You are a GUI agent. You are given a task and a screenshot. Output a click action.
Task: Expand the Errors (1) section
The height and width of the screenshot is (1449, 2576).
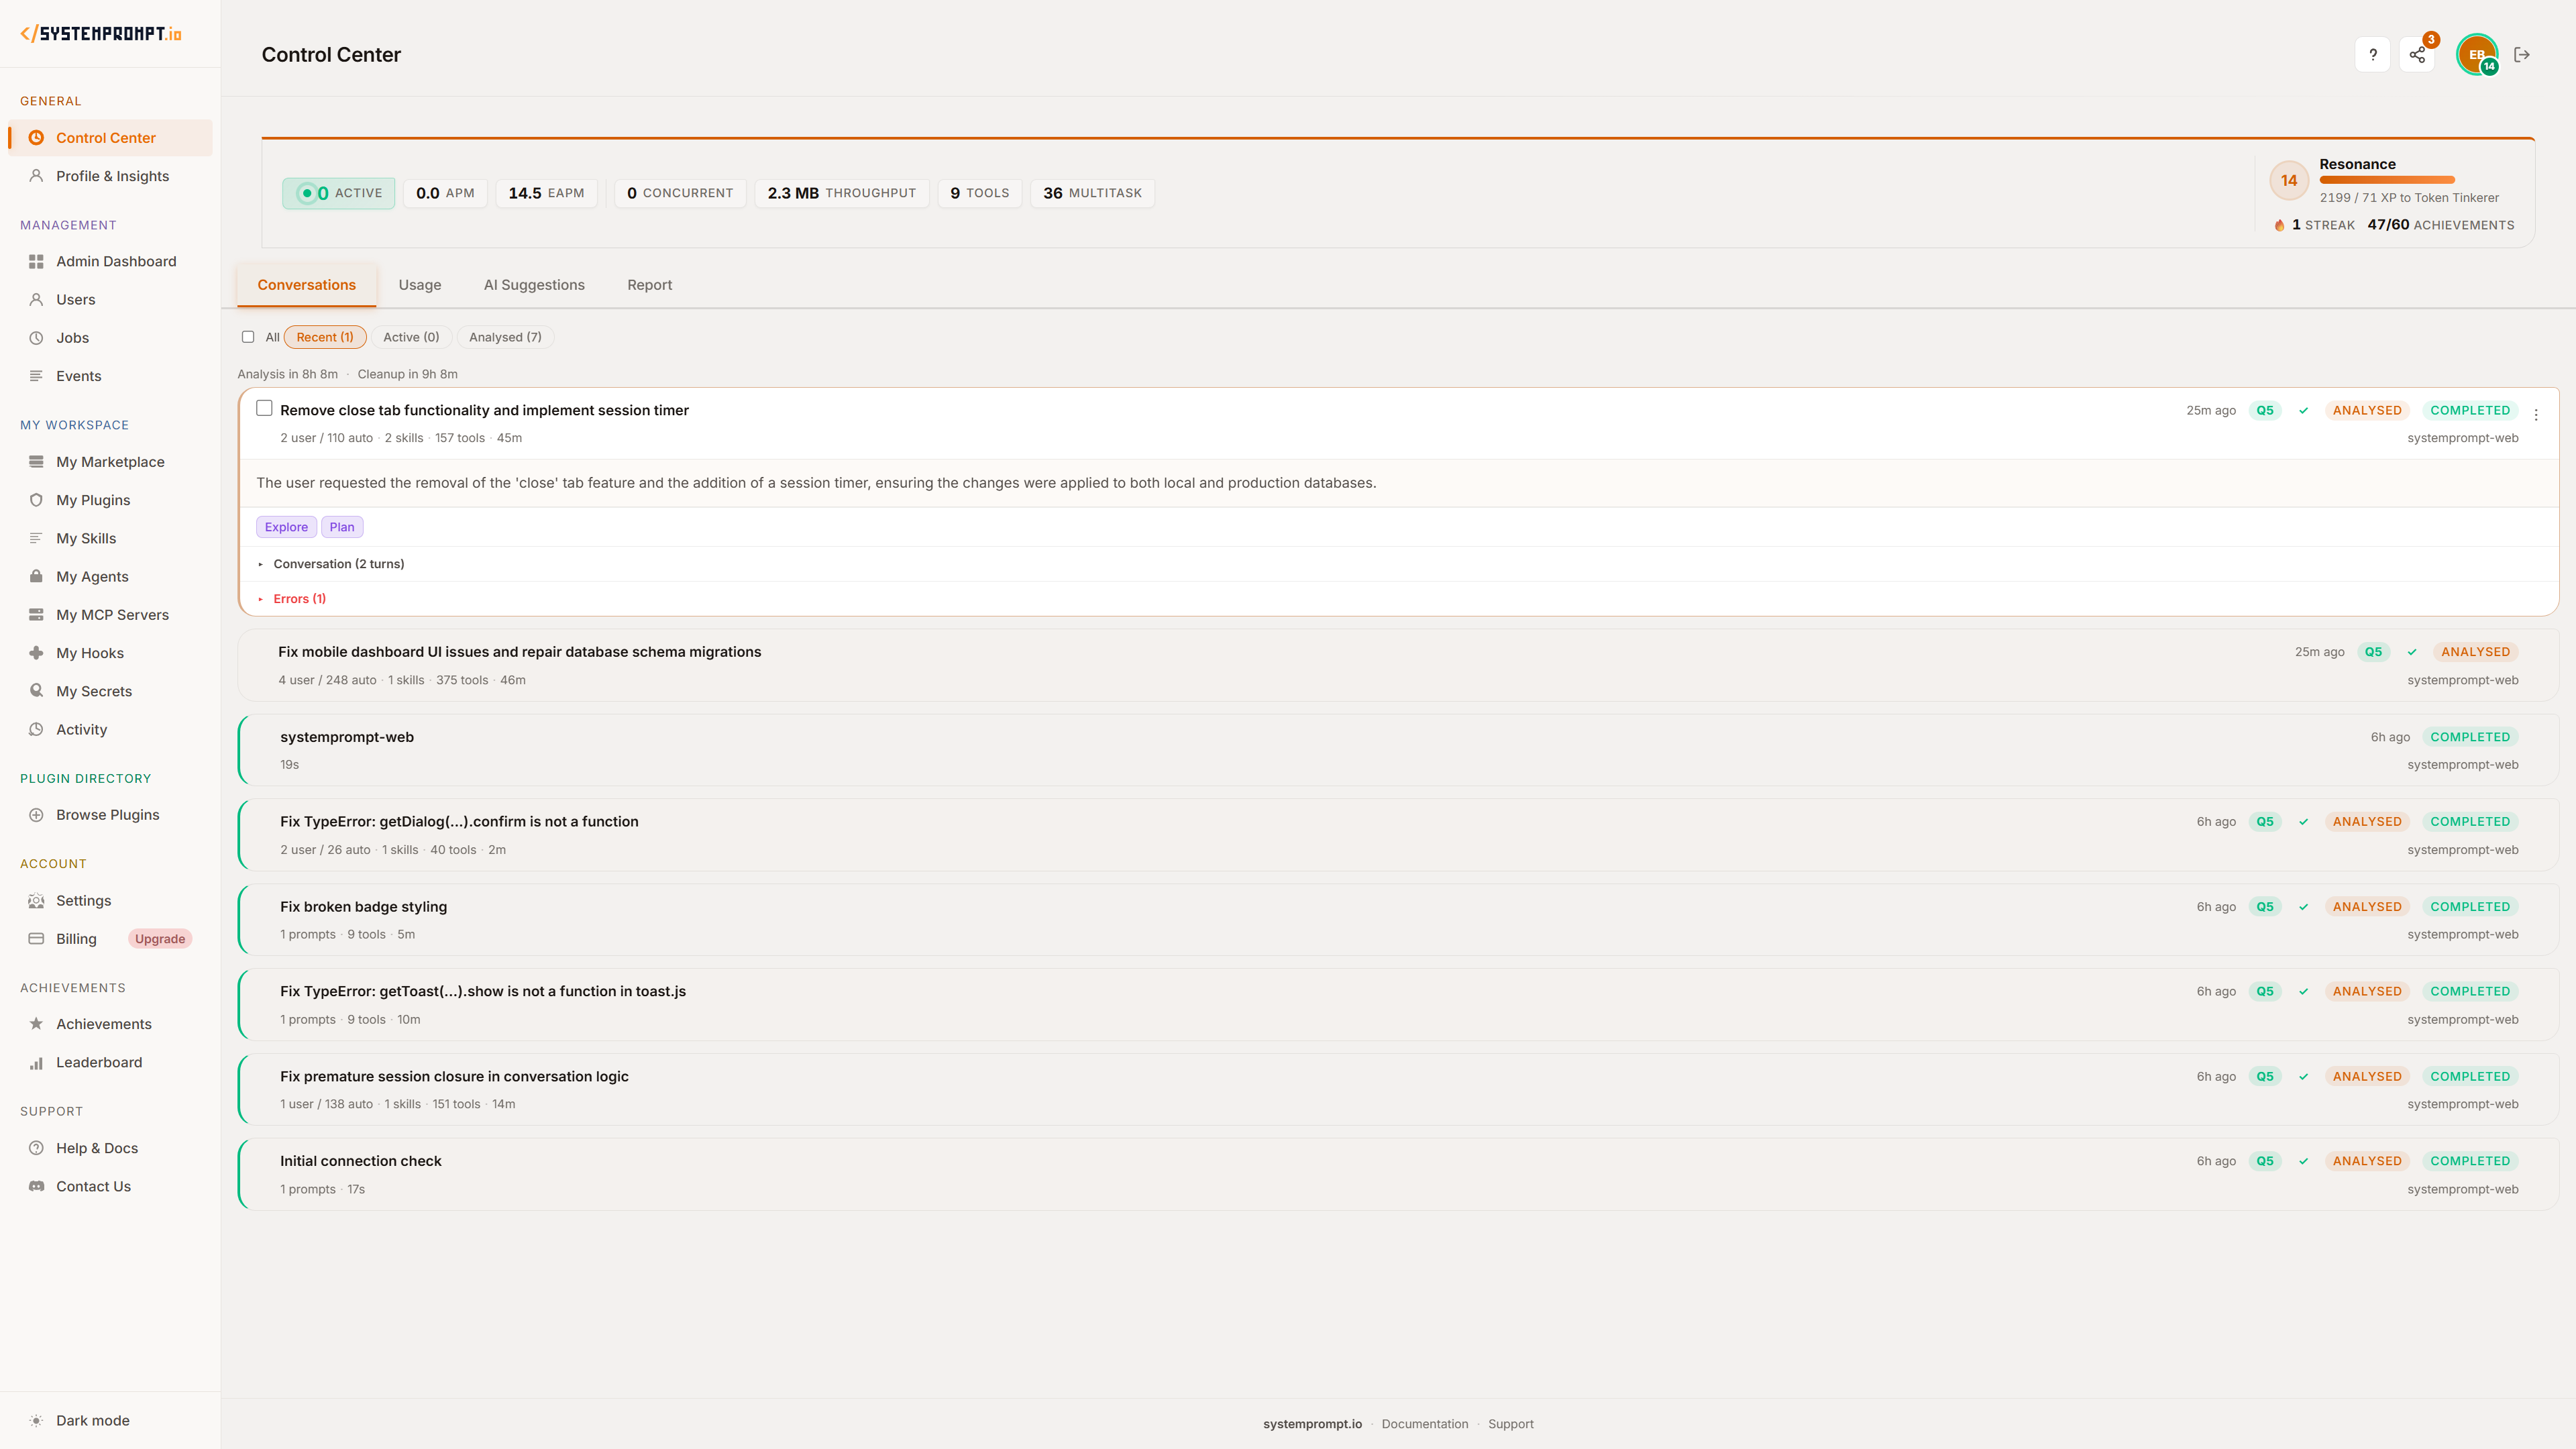pos(299,599)
